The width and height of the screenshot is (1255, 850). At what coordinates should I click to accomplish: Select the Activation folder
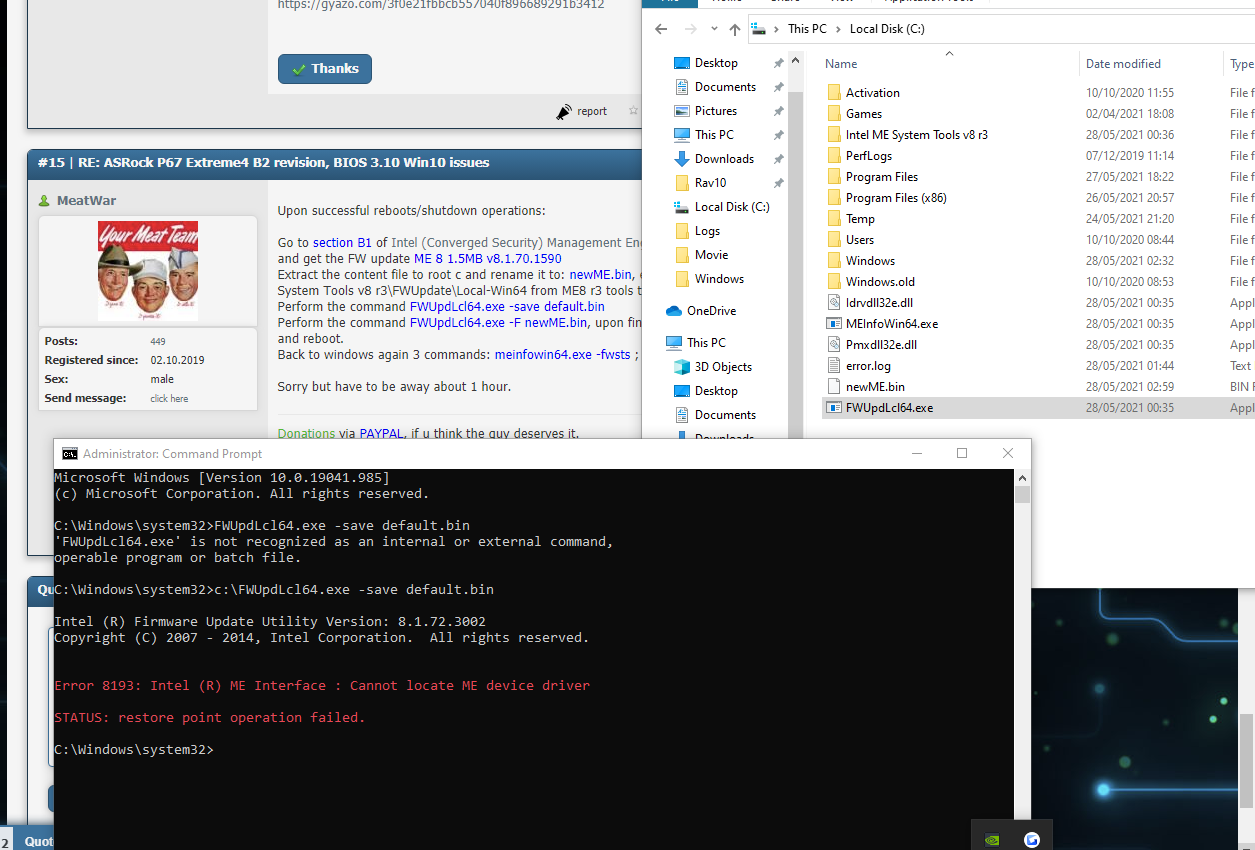click(x=872, y=93)
